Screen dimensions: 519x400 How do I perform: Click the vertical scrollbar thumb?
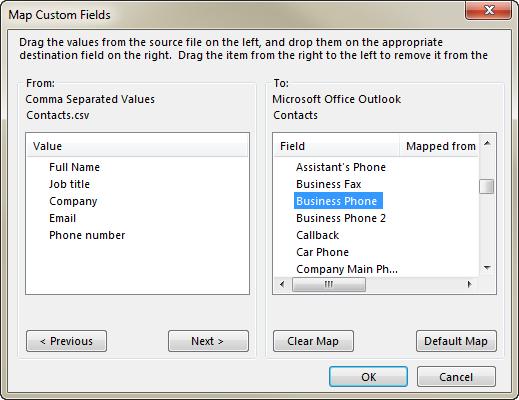click(487, 186)
